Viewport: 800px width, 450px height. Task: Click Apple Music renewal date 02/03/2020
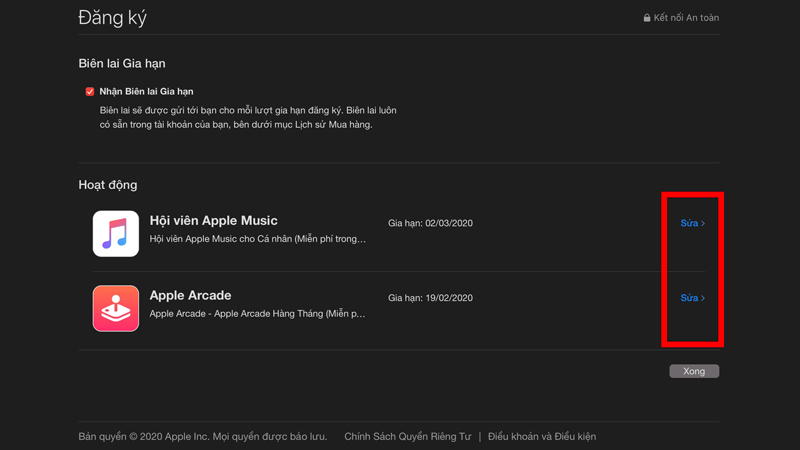click(430, 223)
